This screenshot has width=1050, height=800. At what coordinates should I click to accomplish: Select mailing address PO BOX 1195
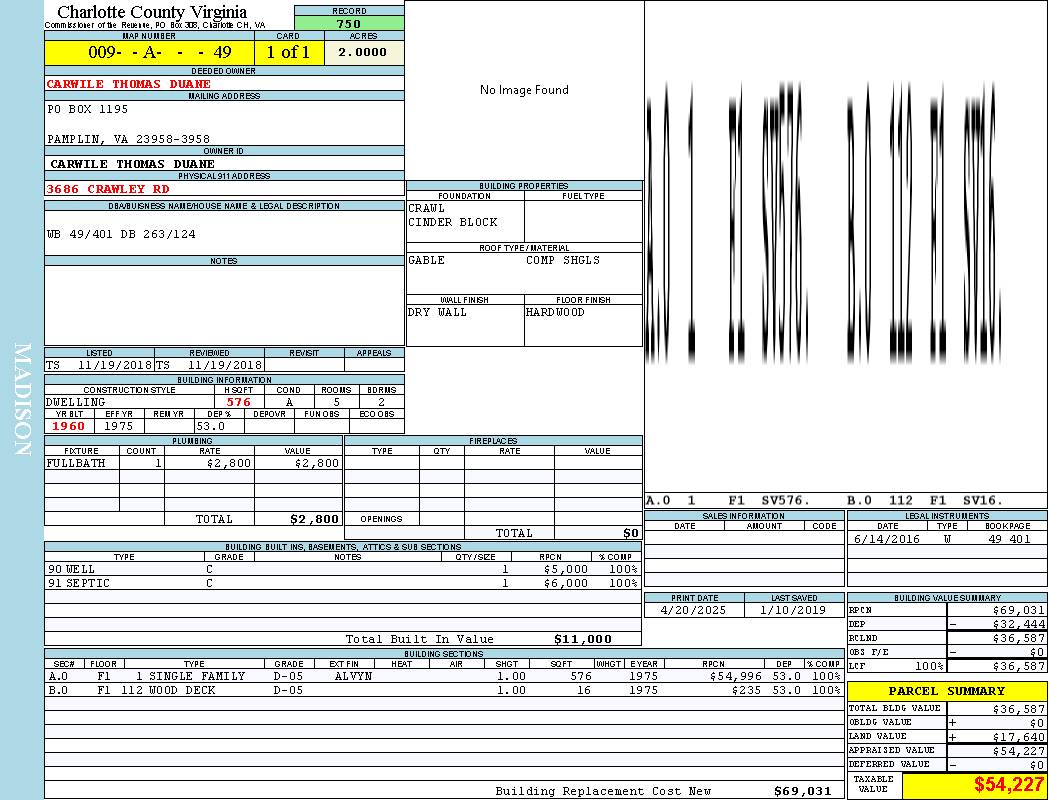87,108
